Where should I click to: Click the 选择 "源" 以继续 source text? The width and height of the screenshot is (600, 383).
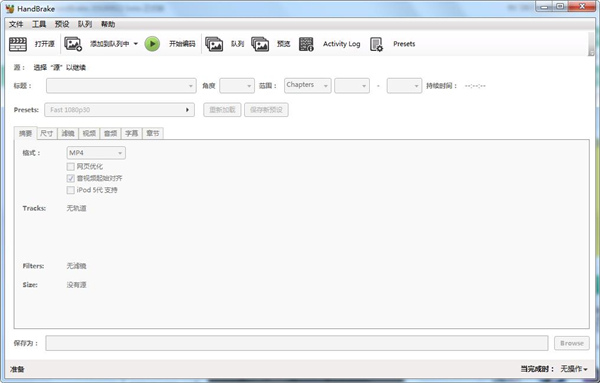click(x=60, y=68)
